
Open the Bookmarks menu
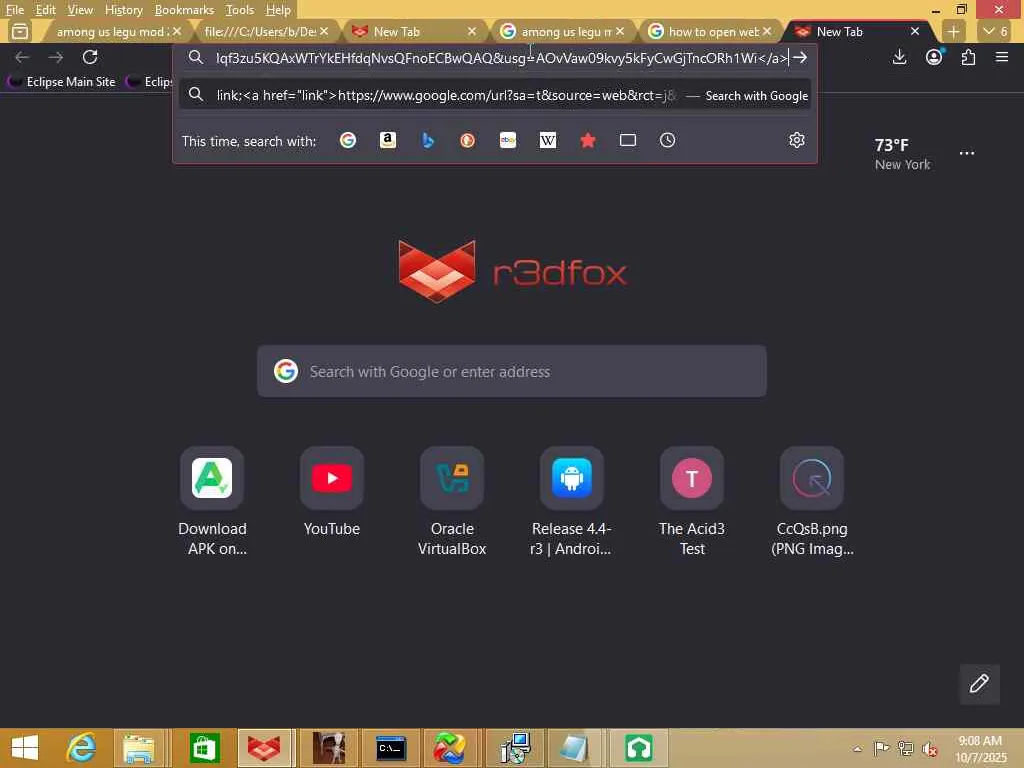coord(184,10)
